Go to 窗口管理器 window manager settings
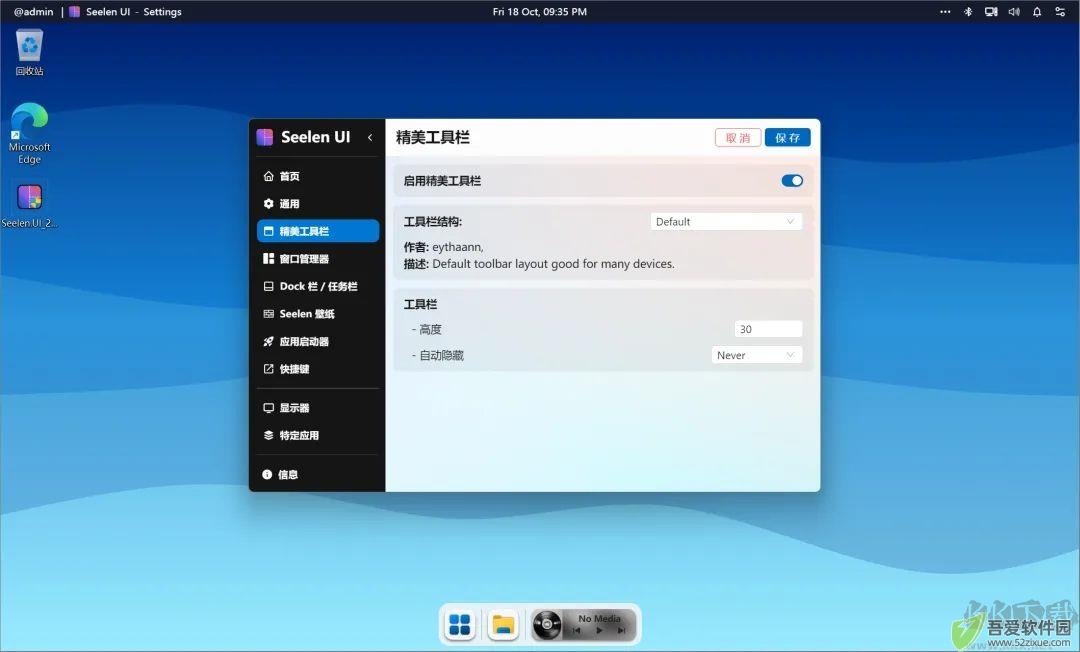Screen dimensions: 1080x652 318,259
